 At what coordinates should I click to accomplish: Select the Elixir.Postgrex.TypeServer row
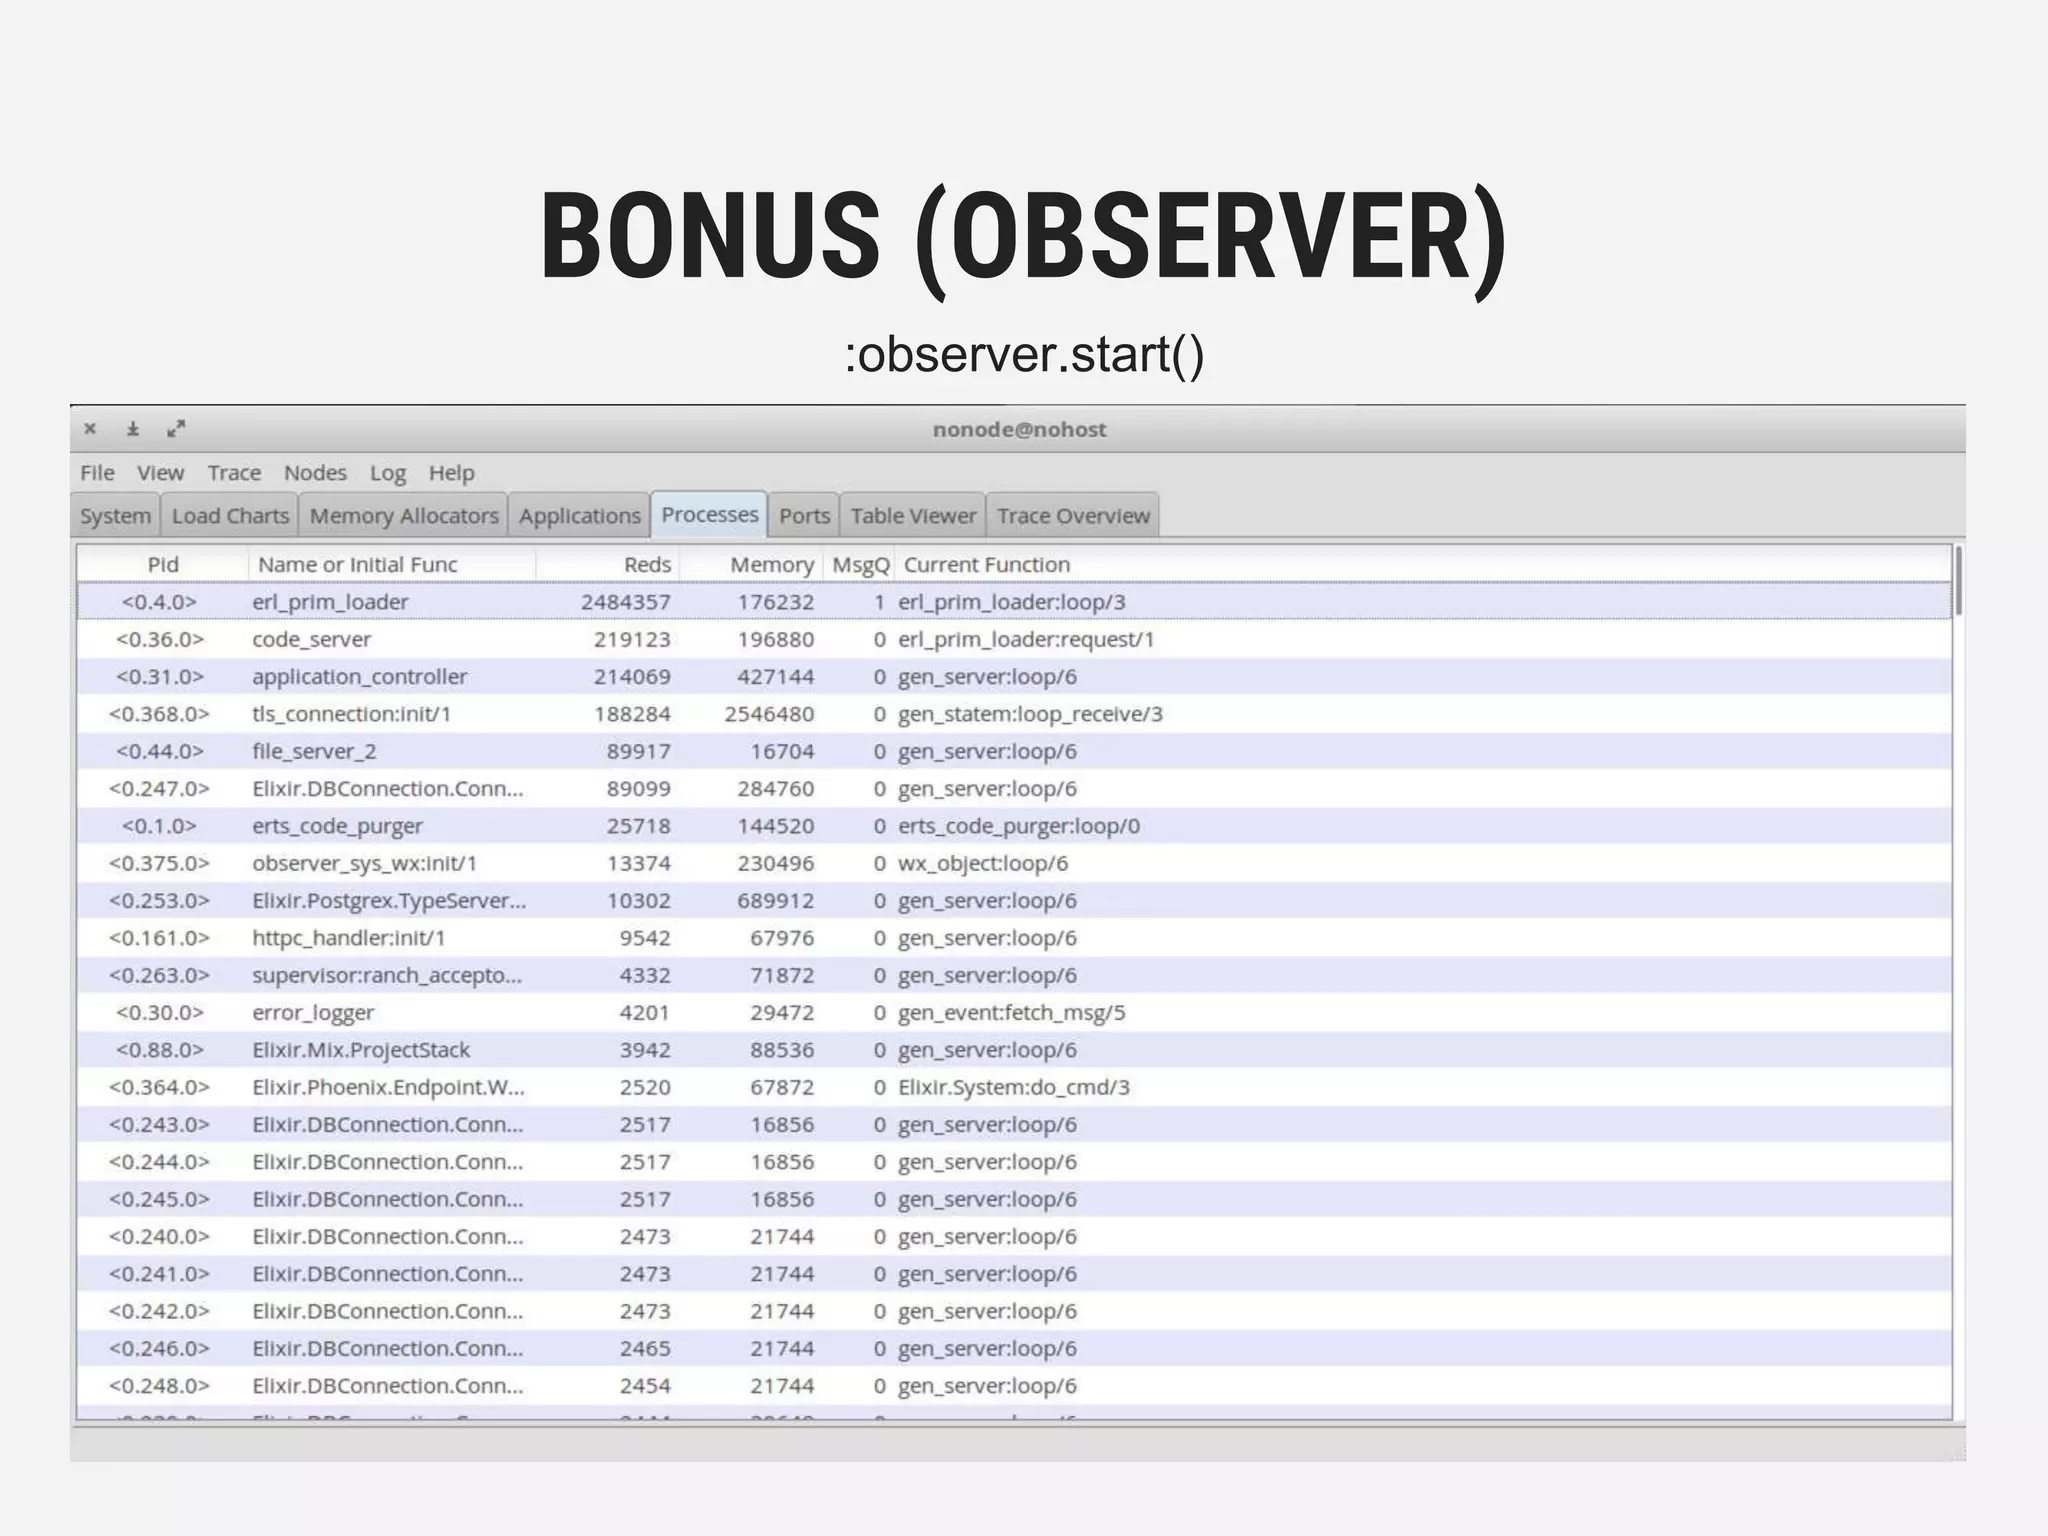(x=1014, y=901)
